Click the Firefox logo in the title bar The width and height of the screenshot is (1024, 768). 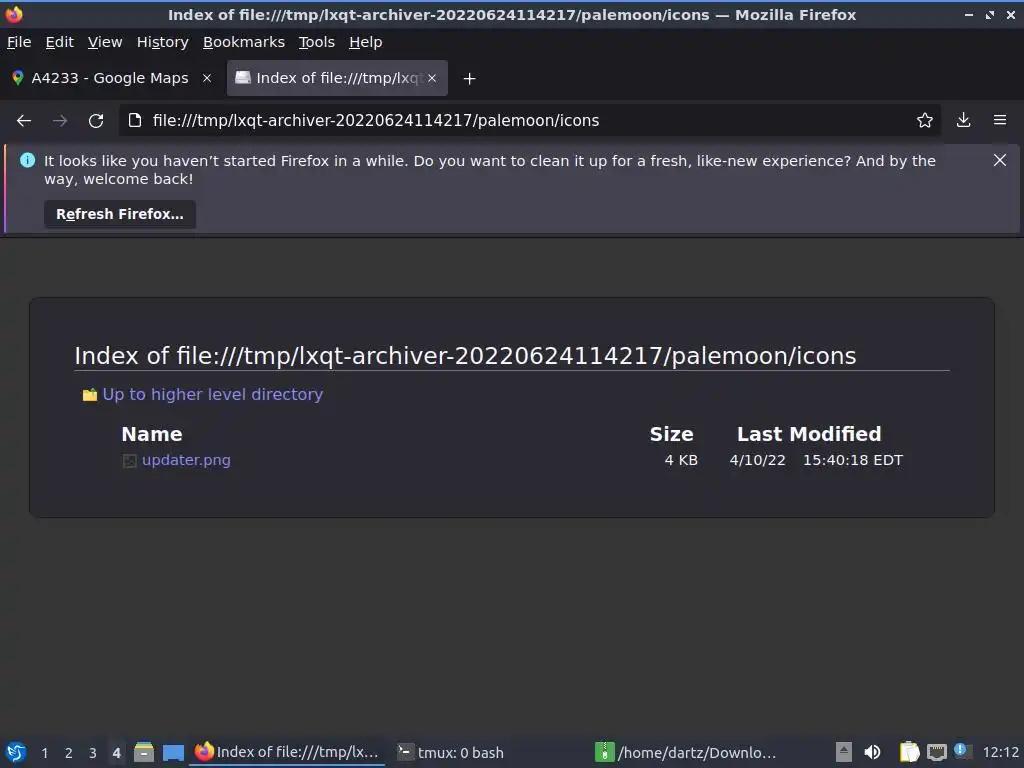[x=14, y=14]
